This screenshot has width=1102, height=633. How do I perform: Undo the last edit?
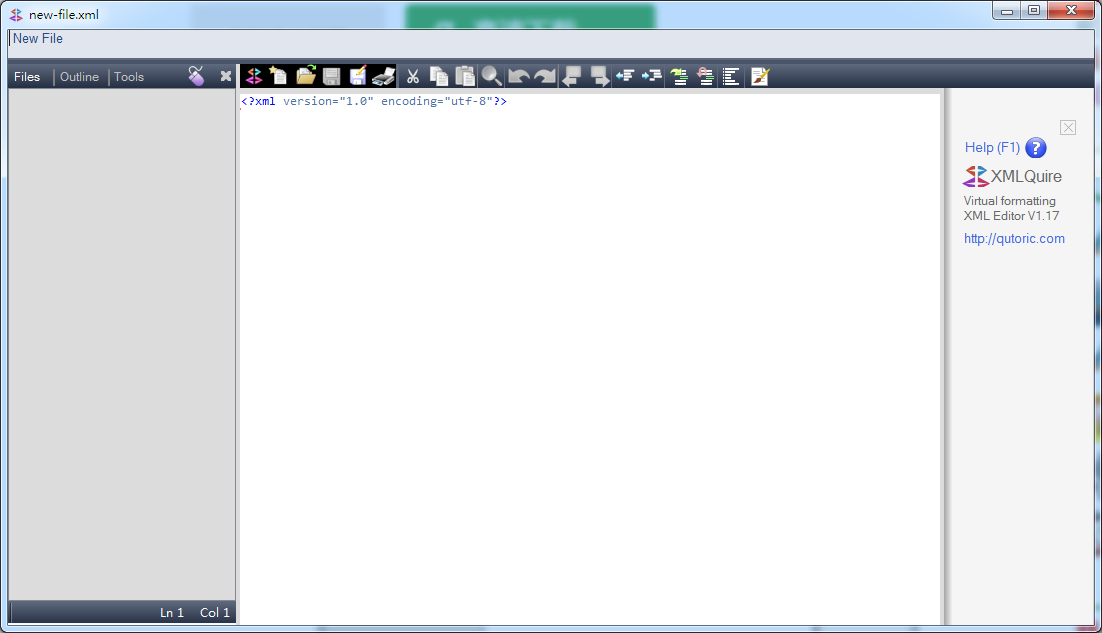pyautogui.click(x=519, y=77)
